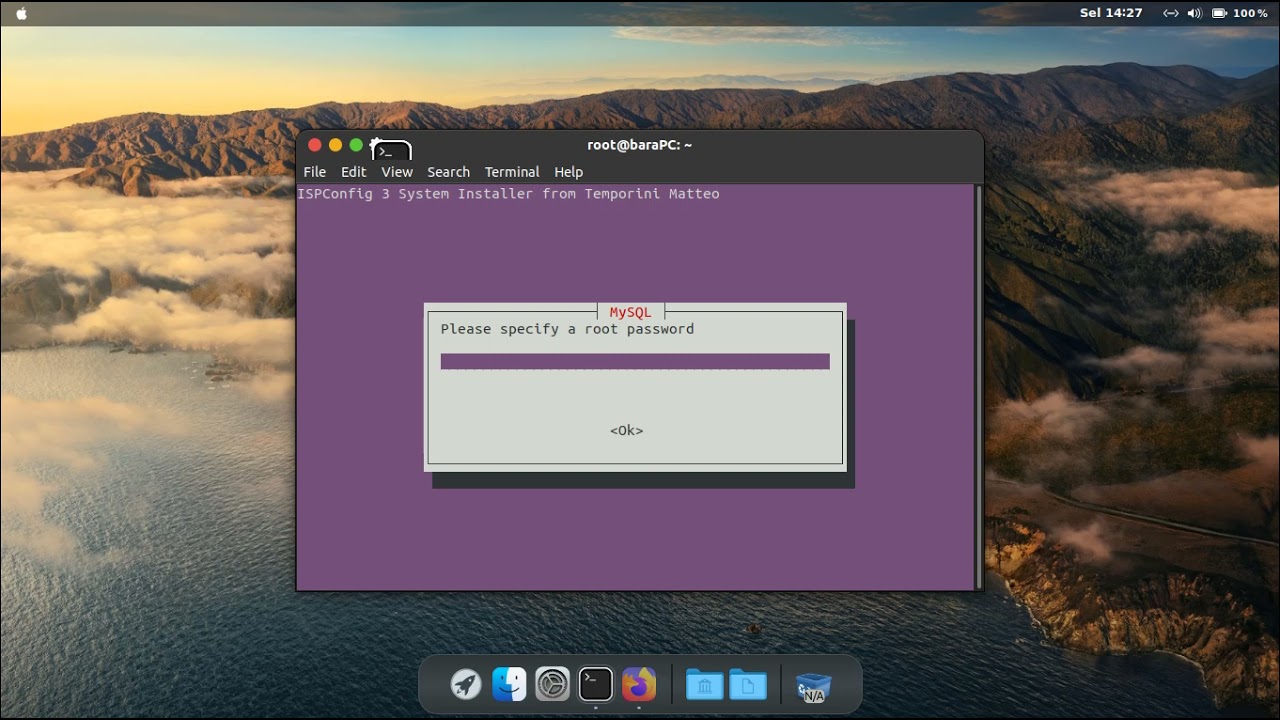Maximize the terminal with green button

pyautogui.click(x=356, y=145)
